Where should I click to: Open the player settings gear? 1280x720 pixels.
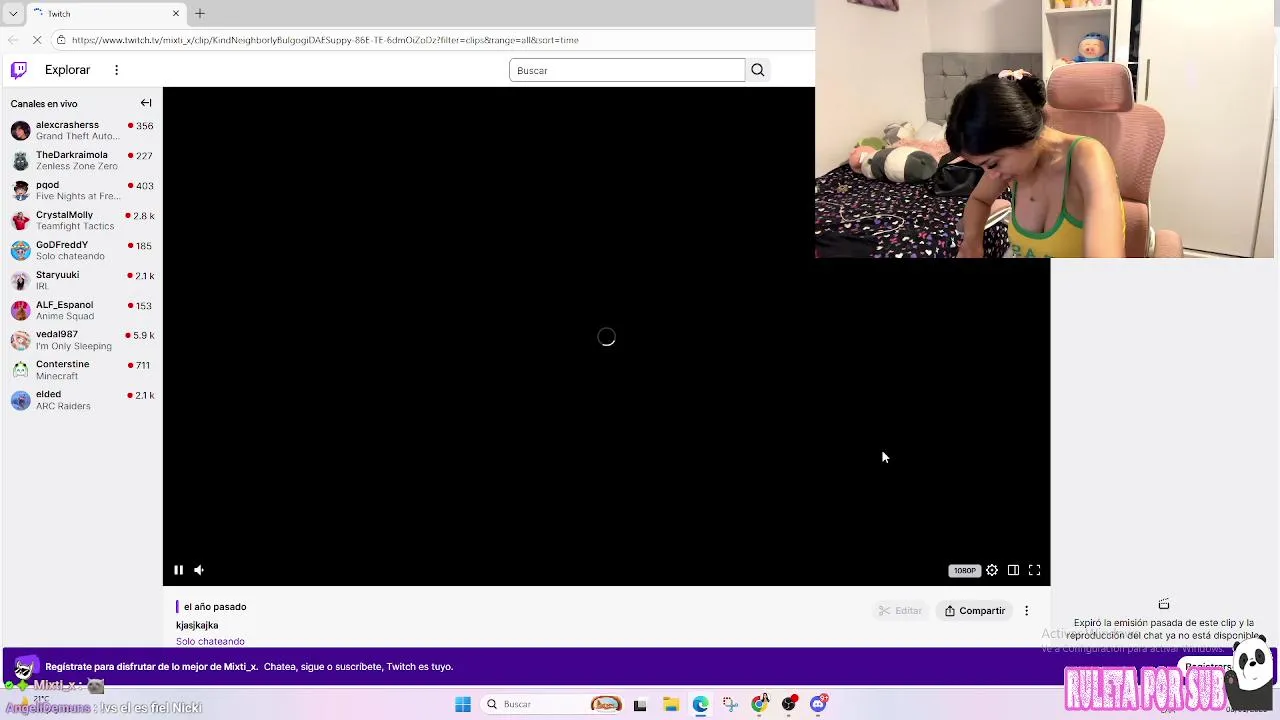click(x=992, y=570)
